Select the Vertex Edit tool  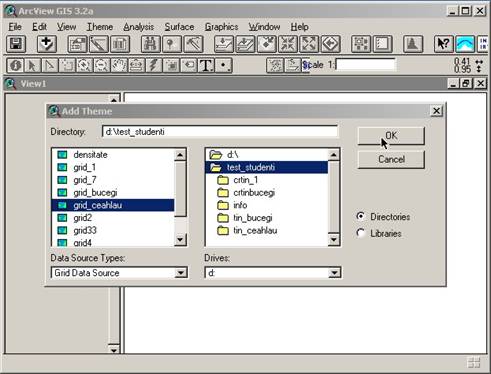[50, 65]
